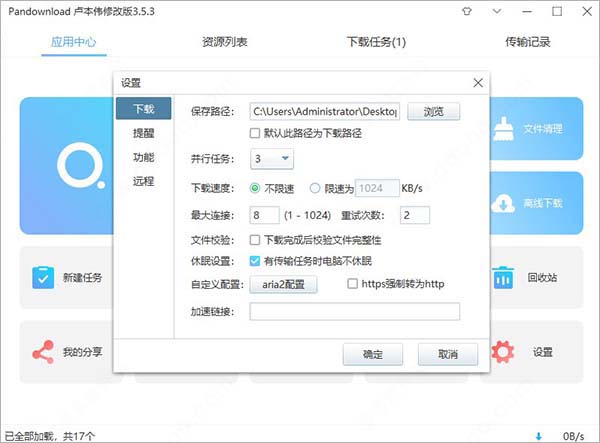Click the 最大连接 value field

point(264,215)
